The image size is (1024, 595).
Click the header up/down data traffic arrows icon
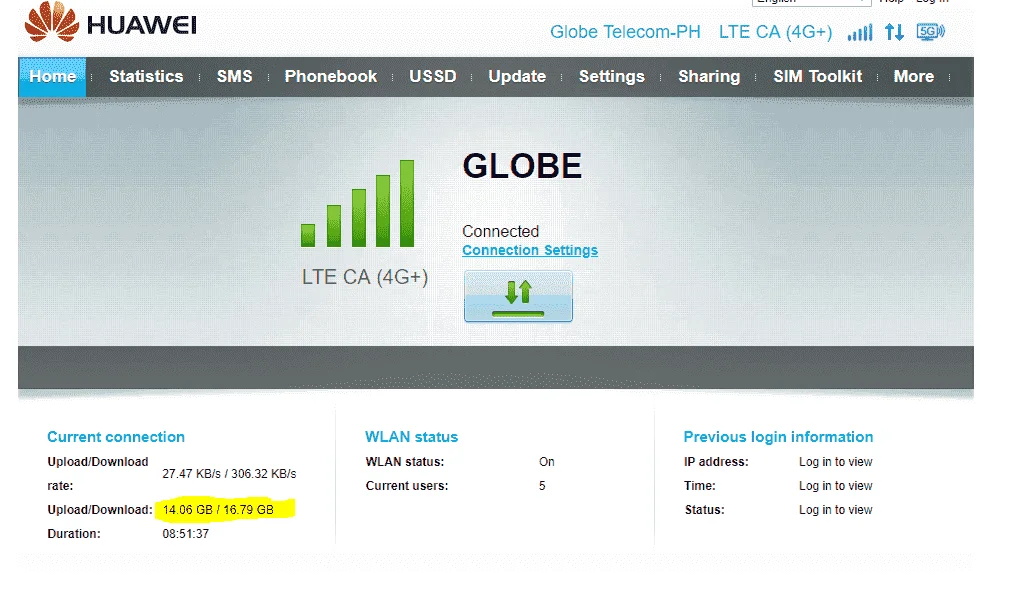[894, 32]
